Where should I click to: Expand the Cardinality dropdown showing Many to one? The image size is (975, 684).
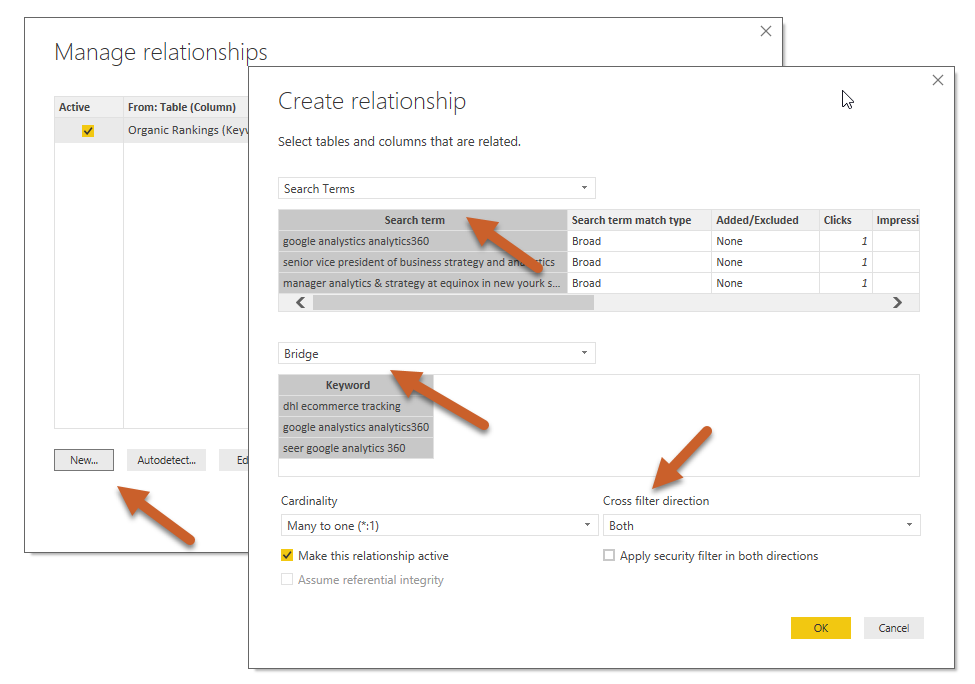pyautogui.click(x=588, y=525)
